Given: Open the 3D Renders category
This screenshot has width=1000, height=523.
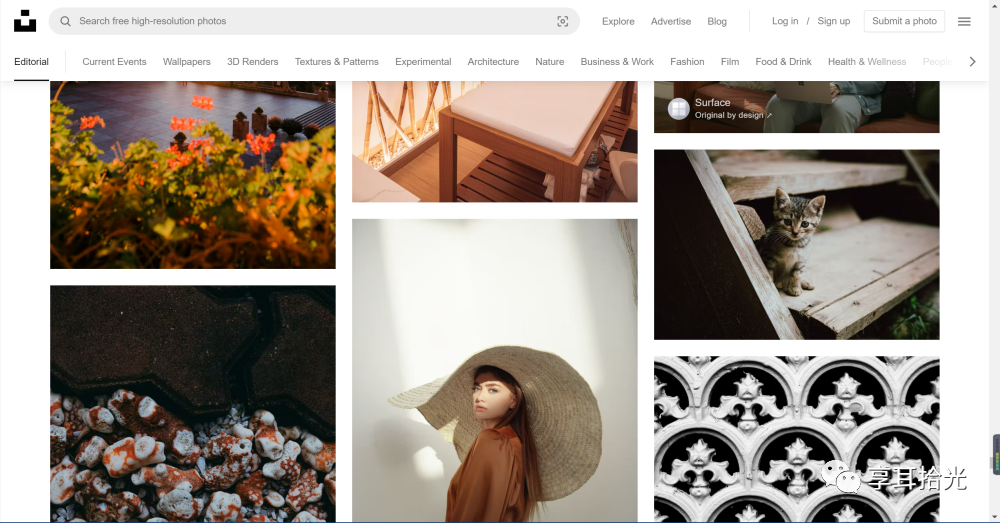Looking at the screenshot, I should [x=253, y=62].
